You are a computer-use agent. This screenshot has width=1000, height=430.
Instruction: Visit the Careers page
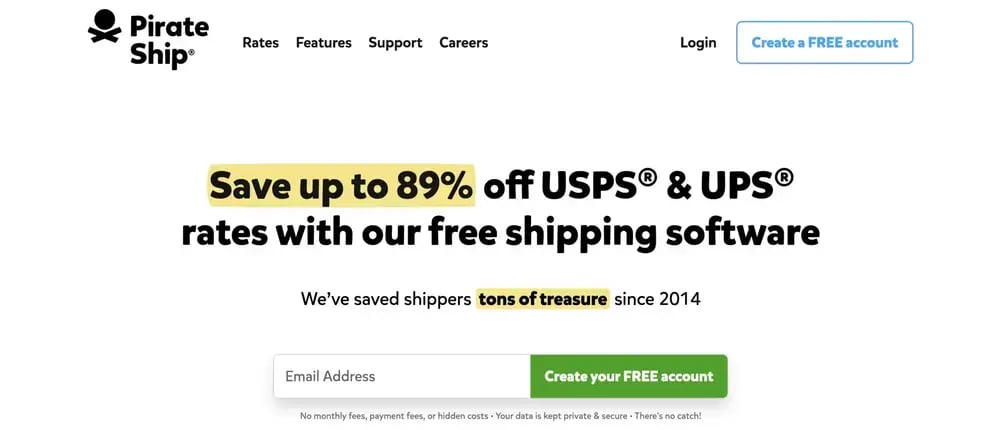[464, 43]
